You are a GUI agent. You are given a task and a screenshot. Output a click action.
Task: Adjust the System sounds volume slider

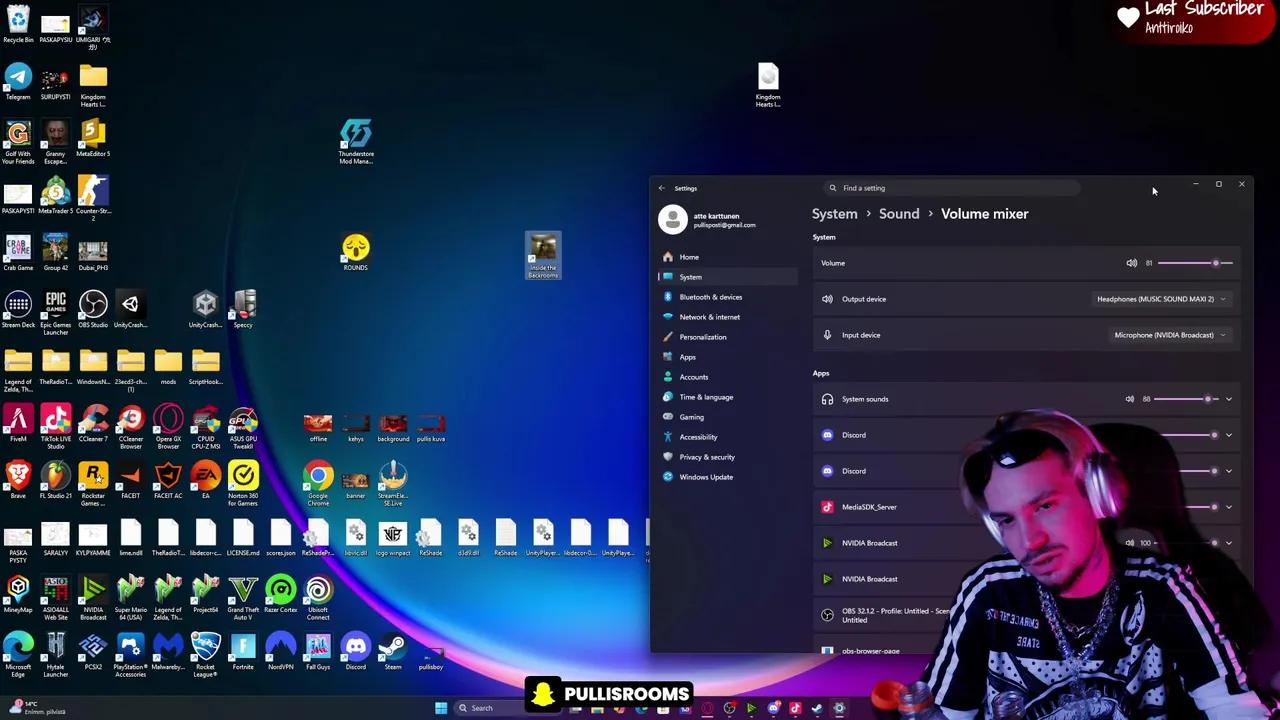coord(1187,399)
